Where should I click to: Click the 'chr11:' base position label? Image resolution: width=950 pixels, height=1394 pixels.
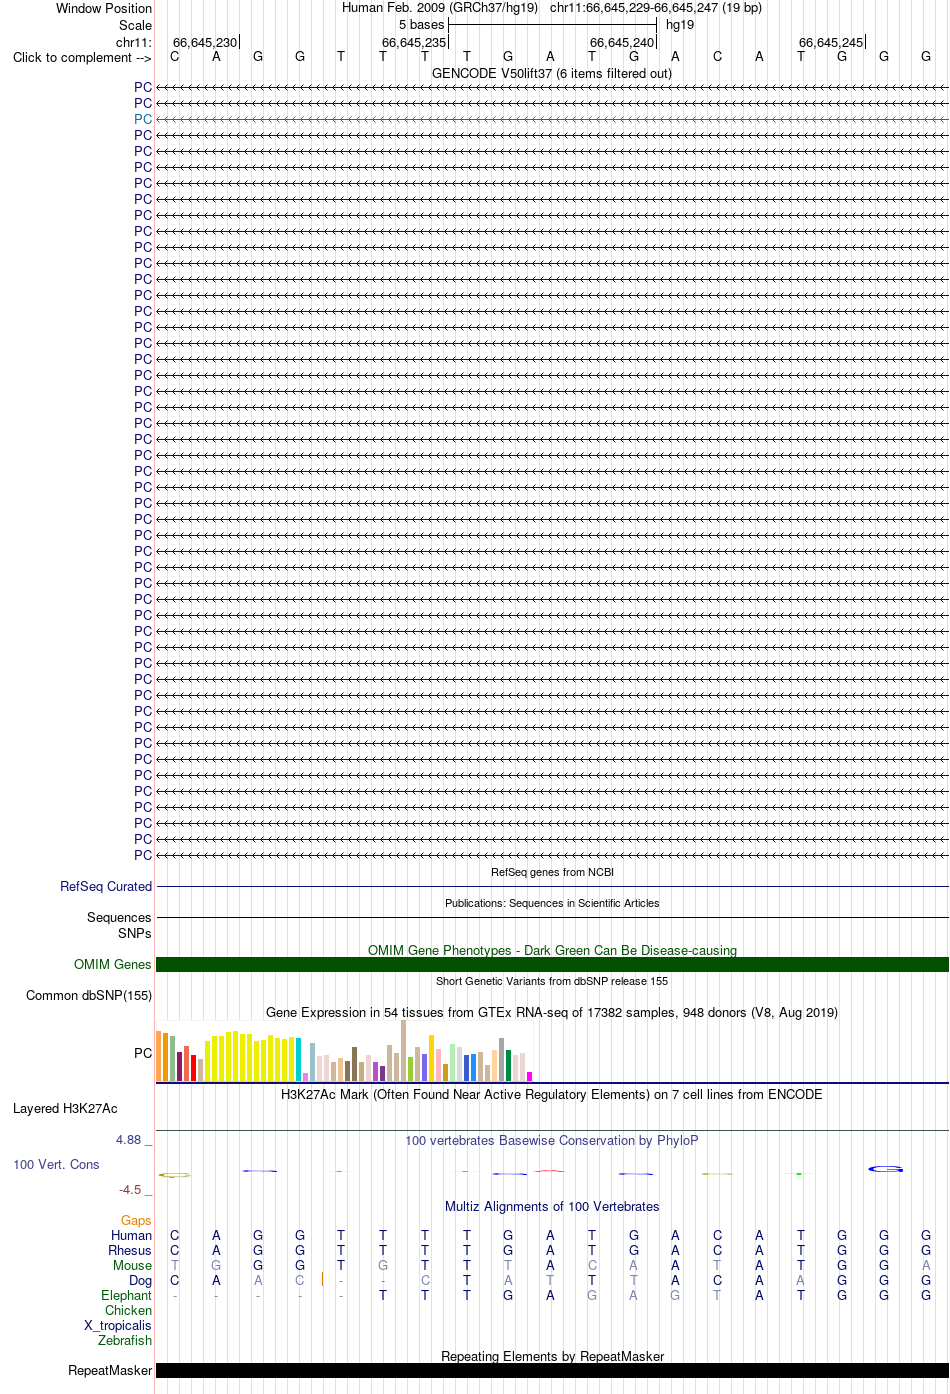pyautogui.click(x=134, y=42)
